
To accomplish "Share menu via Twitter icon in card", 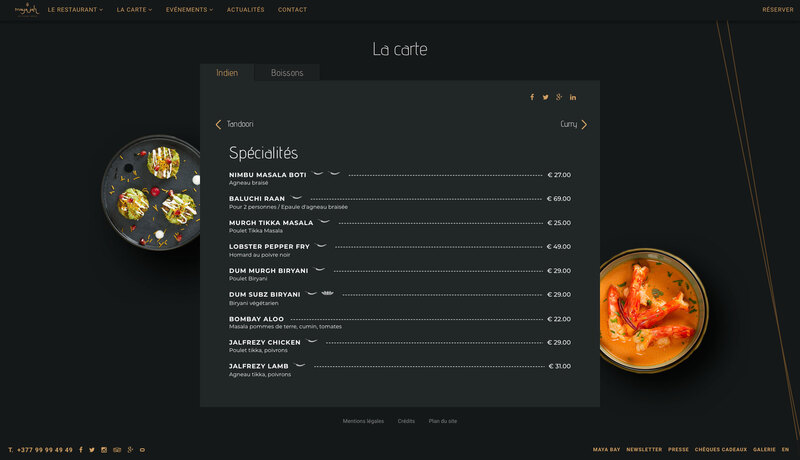I will click(x=545, y=97).
